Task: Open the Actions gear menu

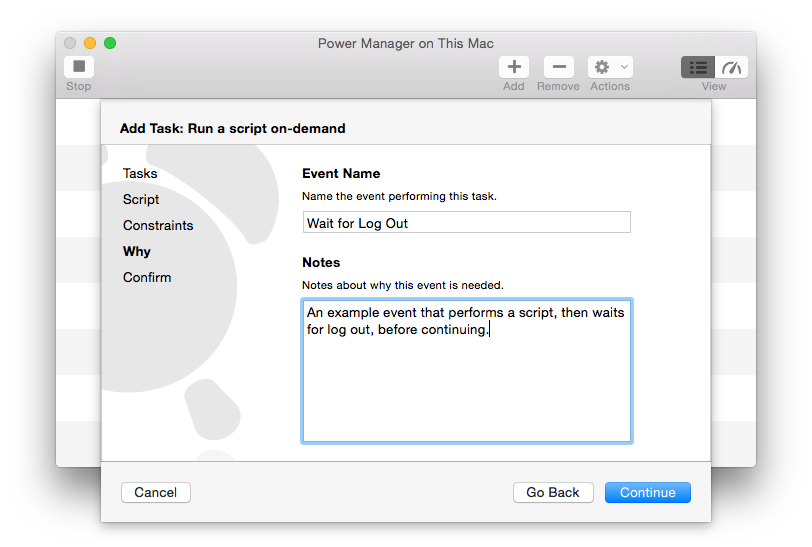Action: tap(609, 67)
